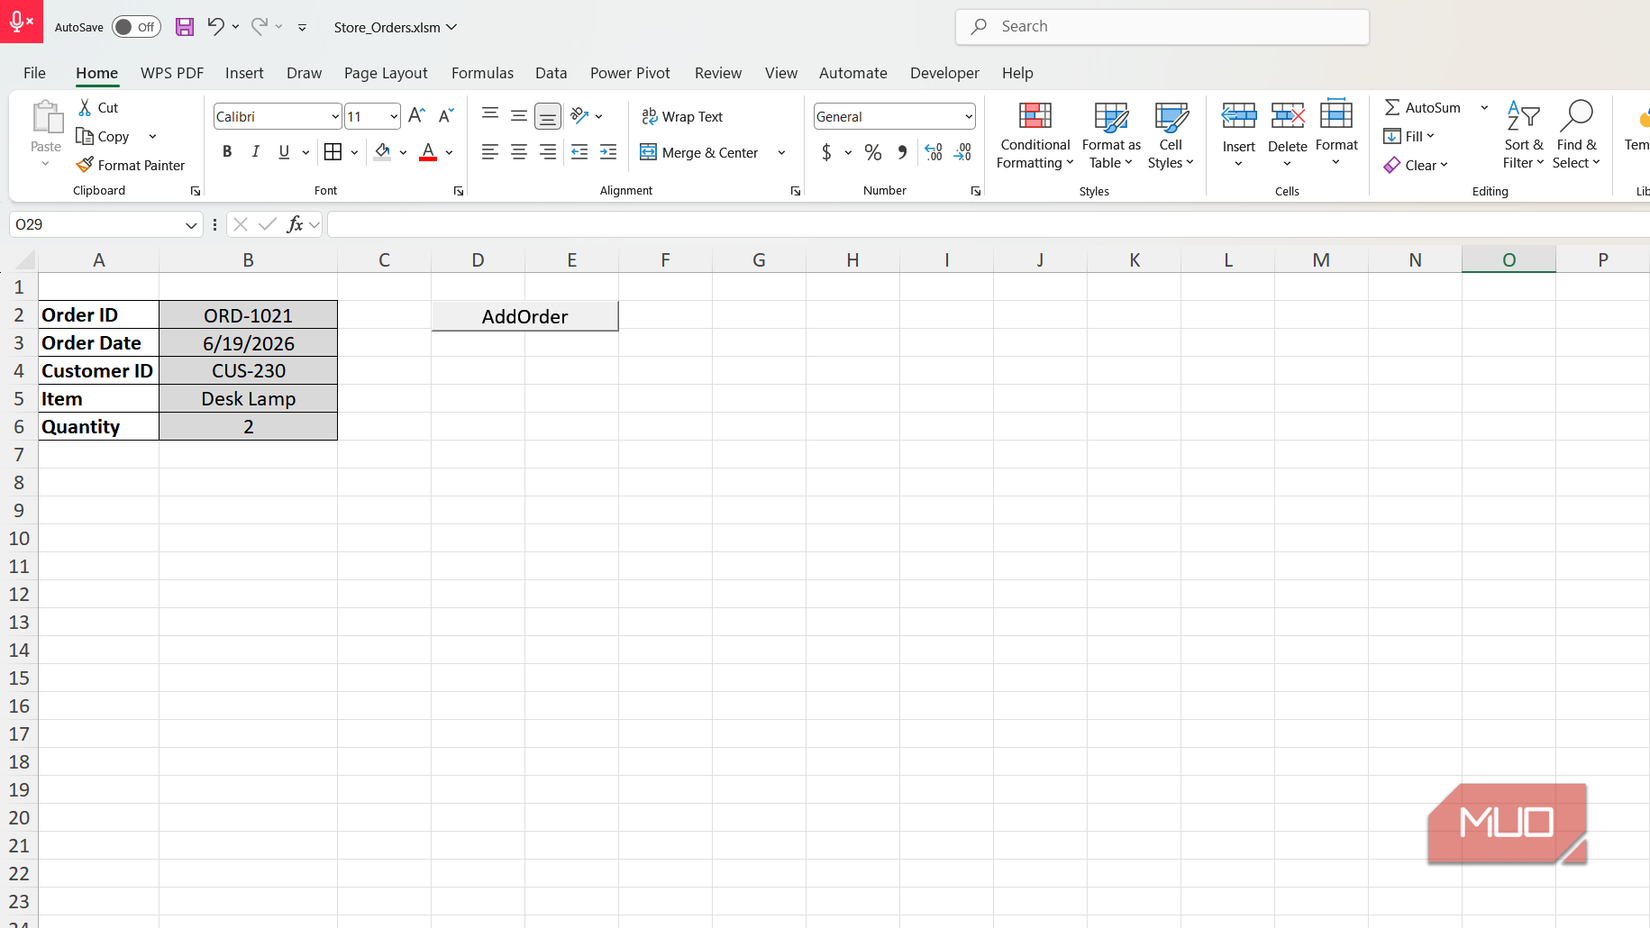Click the Decrease Decimal icon
This screenshot has width=1650, height=928.
pyautogui.click(x=963, y=152)
